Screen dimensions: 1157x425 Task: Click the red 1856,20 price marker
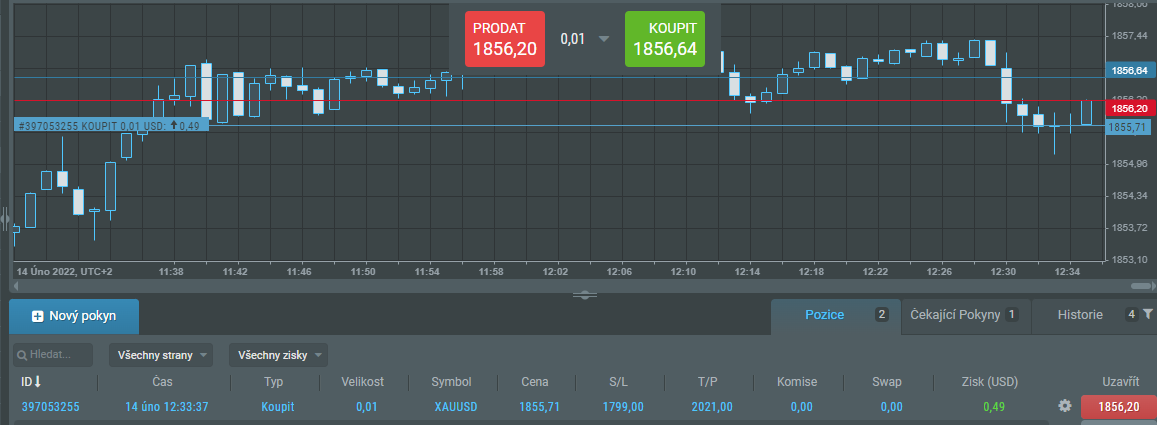click(1129, 108)
